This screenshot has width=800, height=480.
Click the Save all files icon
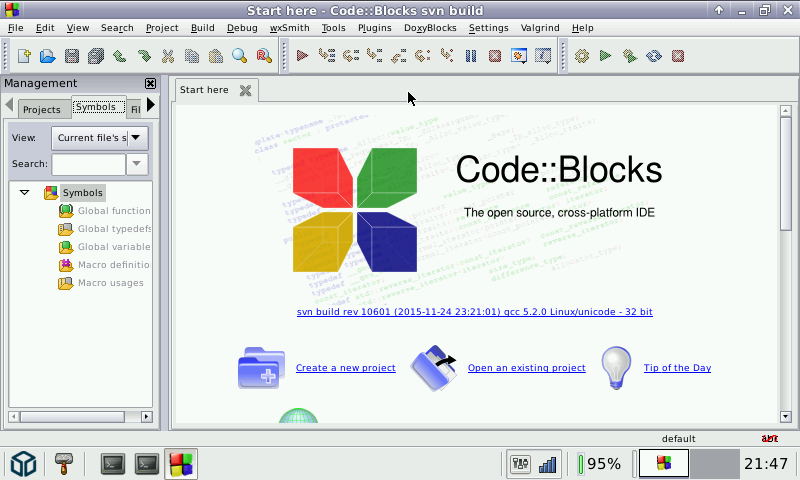tap(95, 56)
